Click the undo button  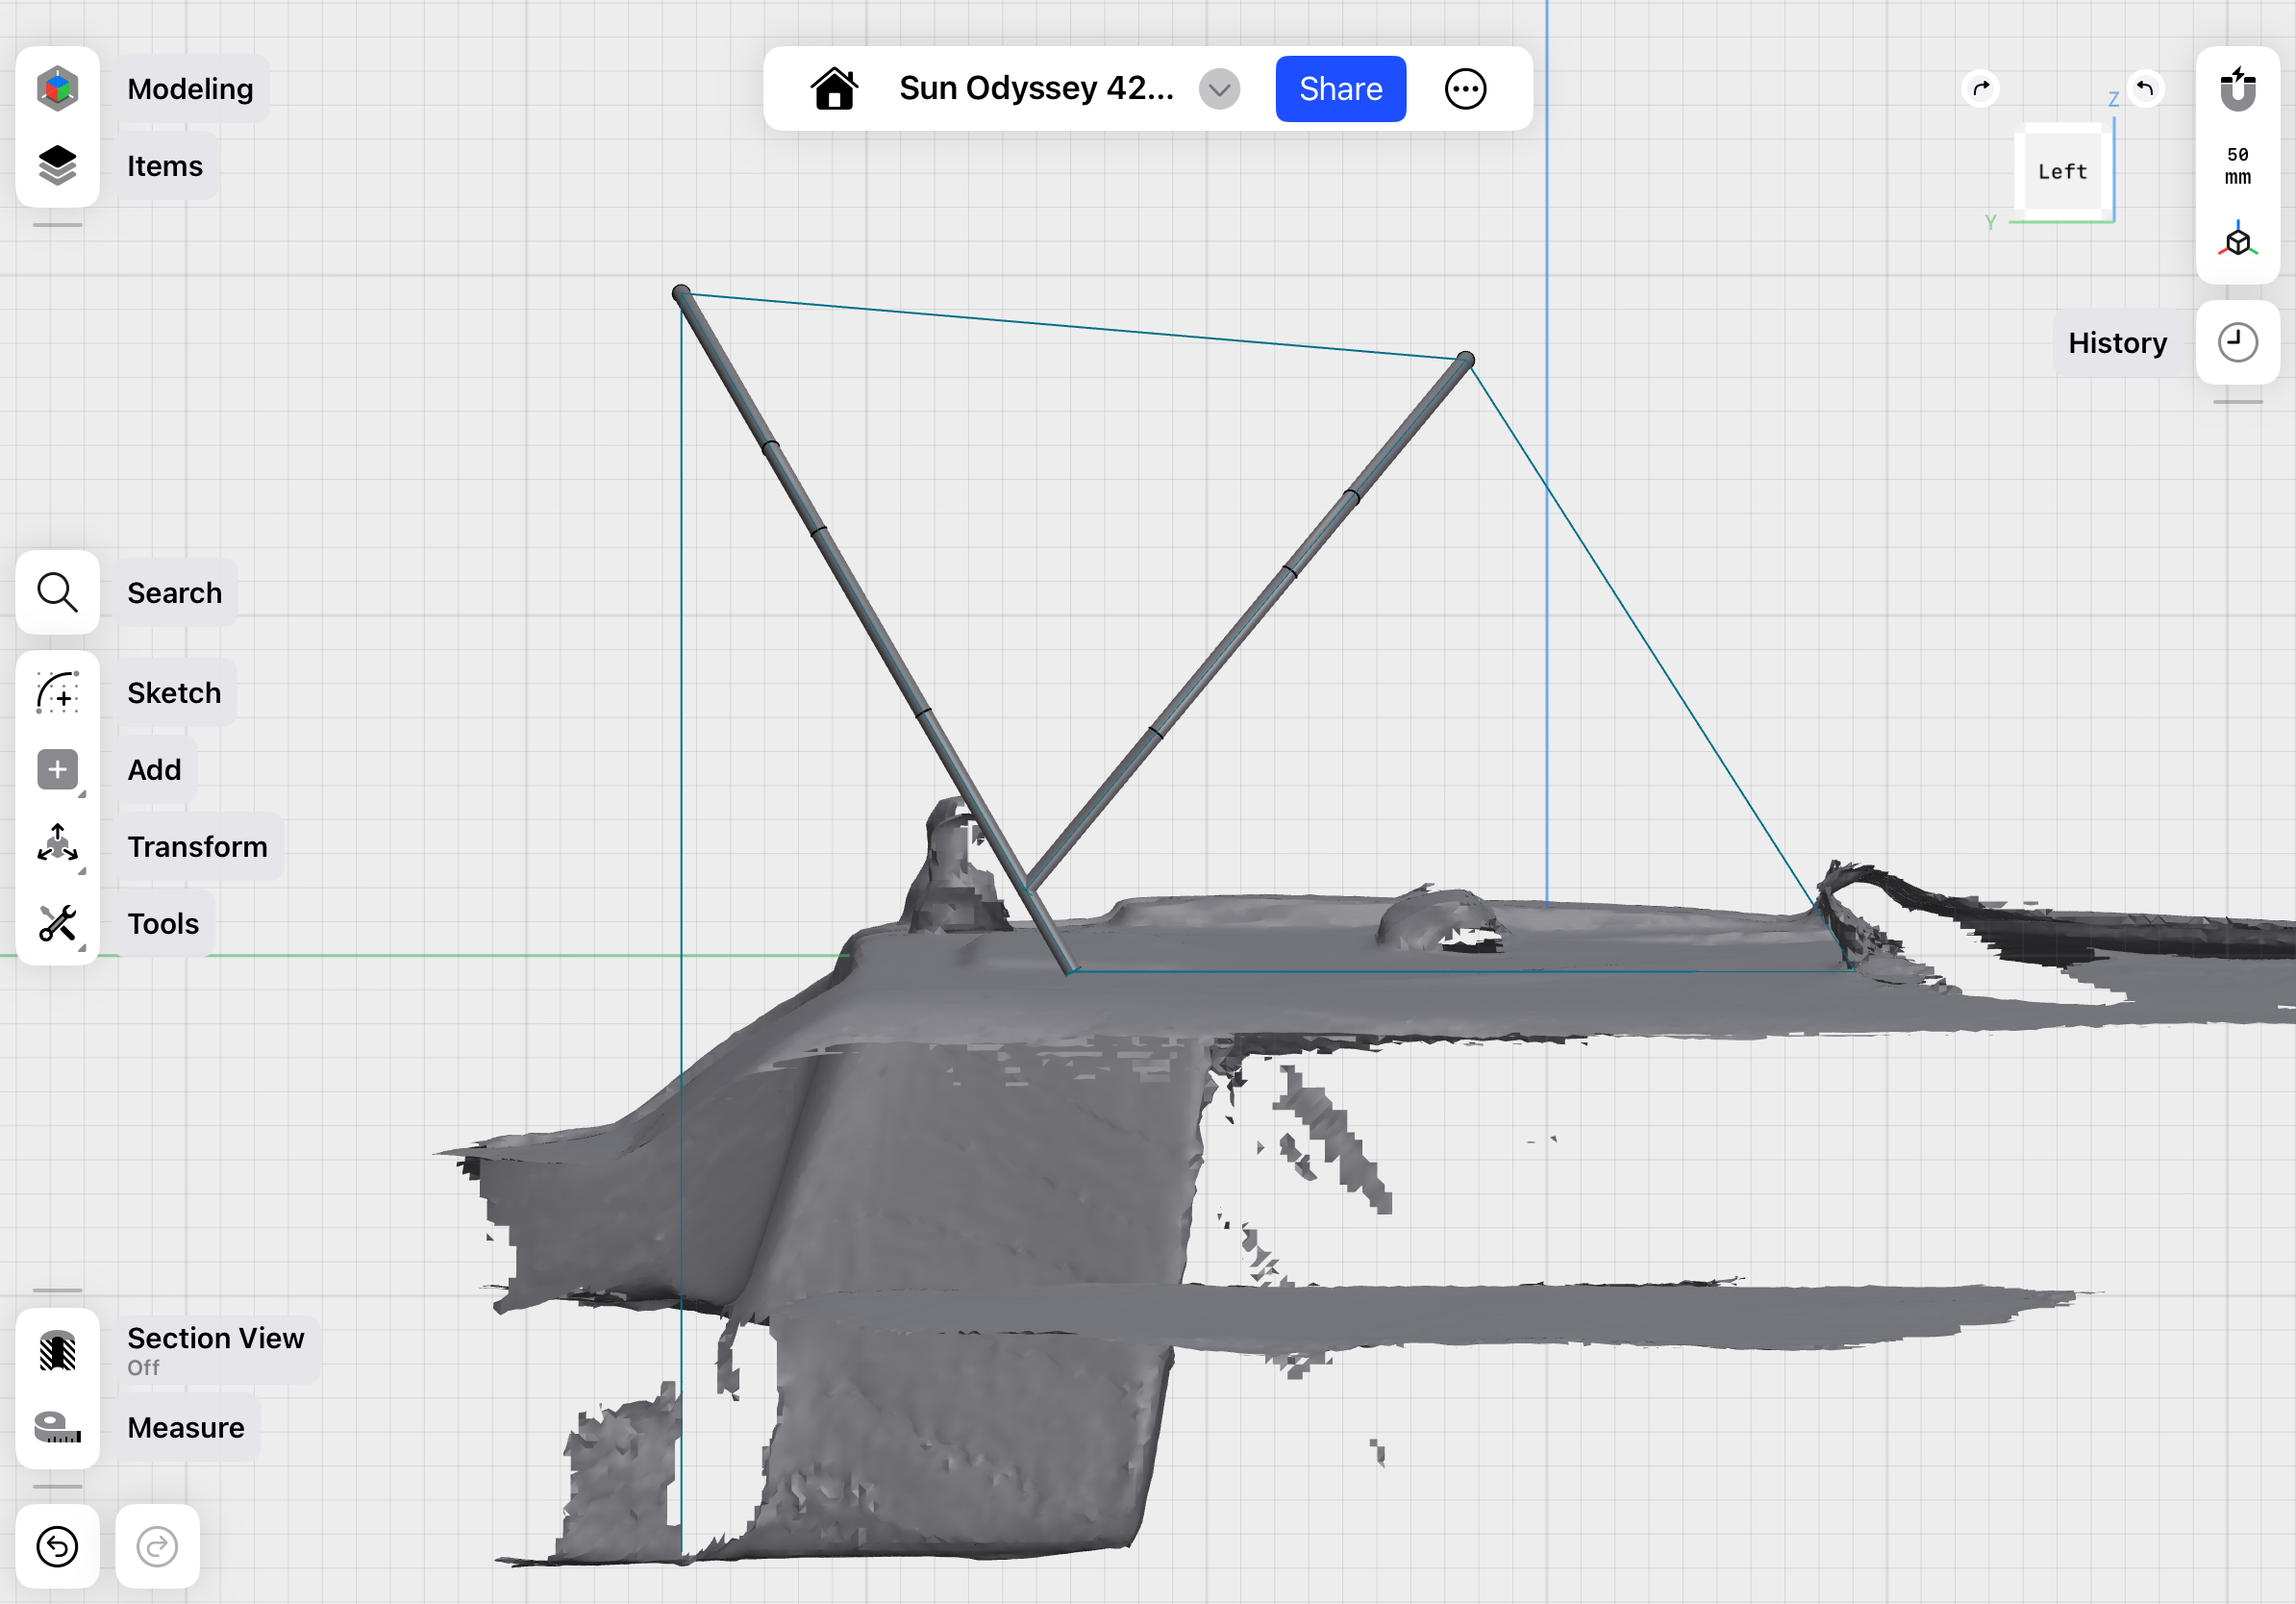pyautogui.click(x=57, y=1546)
